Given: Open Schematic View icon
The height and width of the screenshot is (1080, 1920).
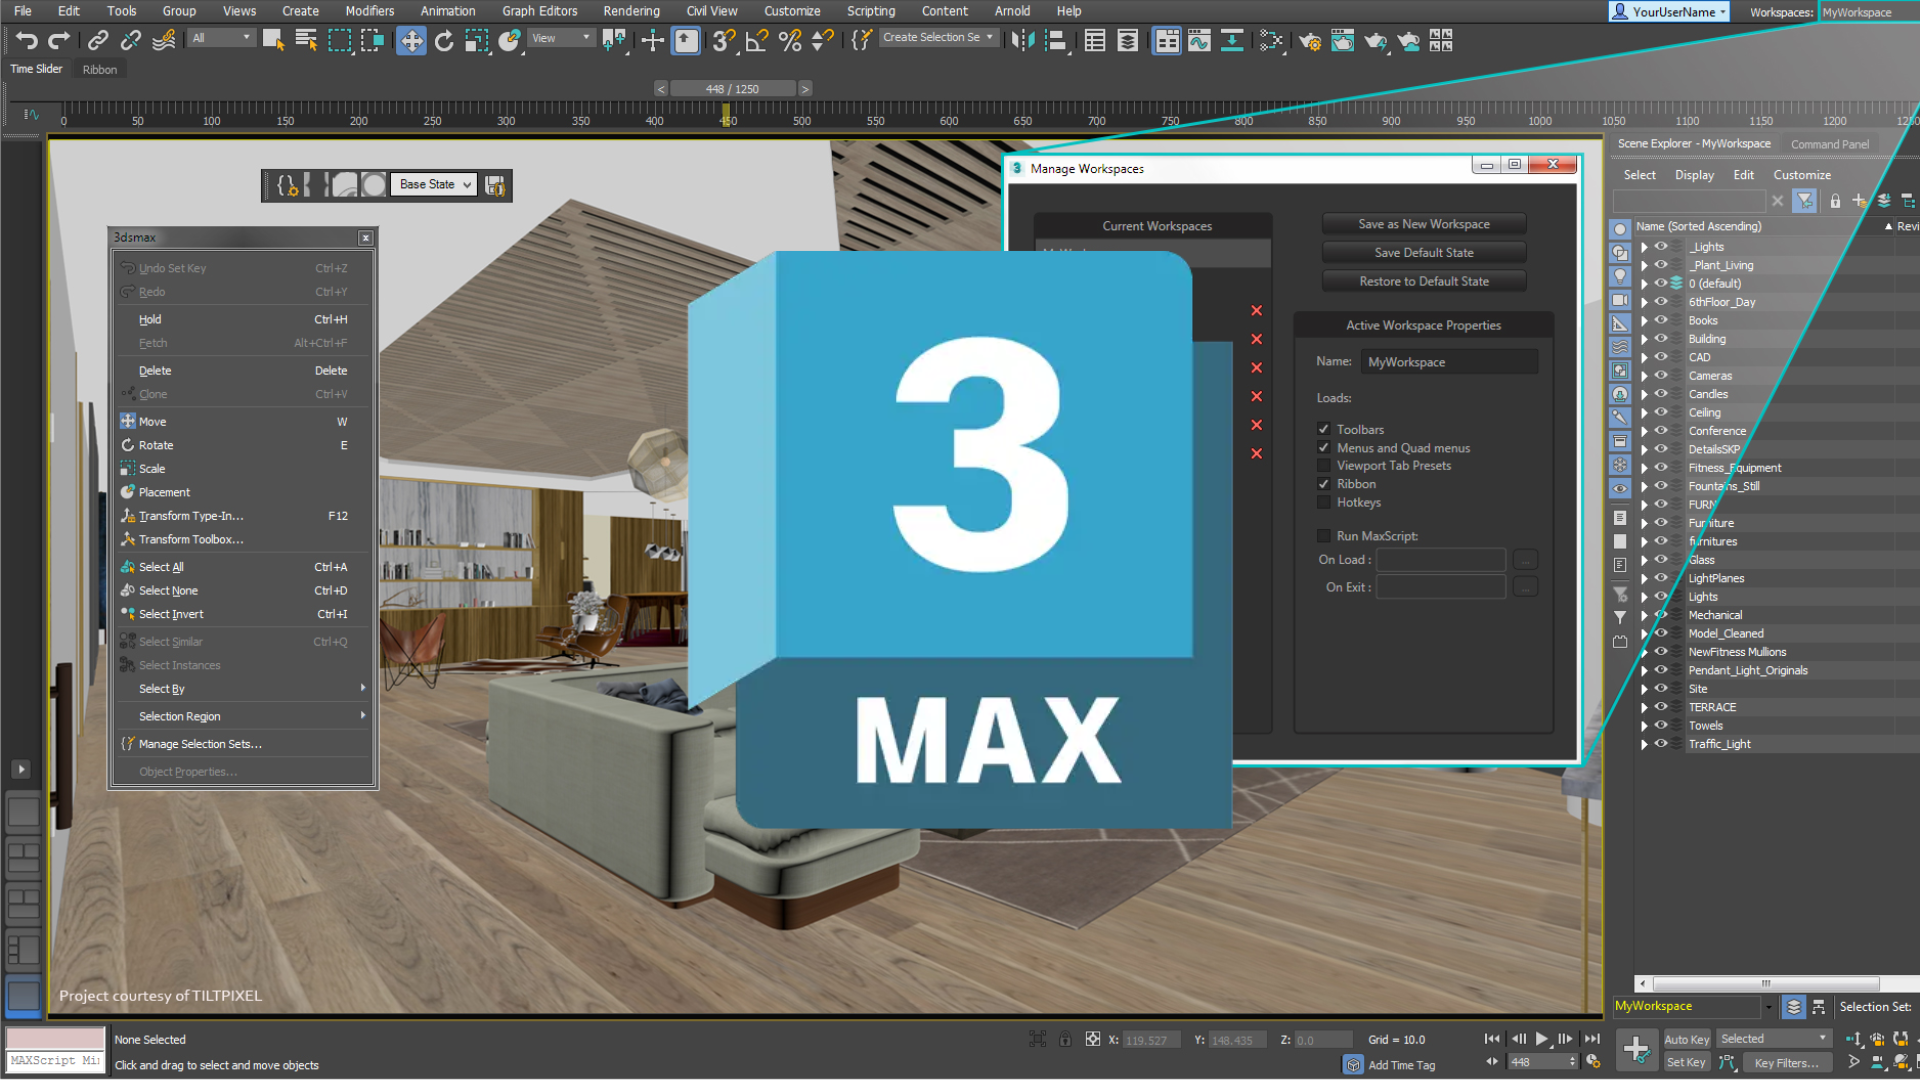Looking at the screenshot, I should click(x=1232, y=40).
